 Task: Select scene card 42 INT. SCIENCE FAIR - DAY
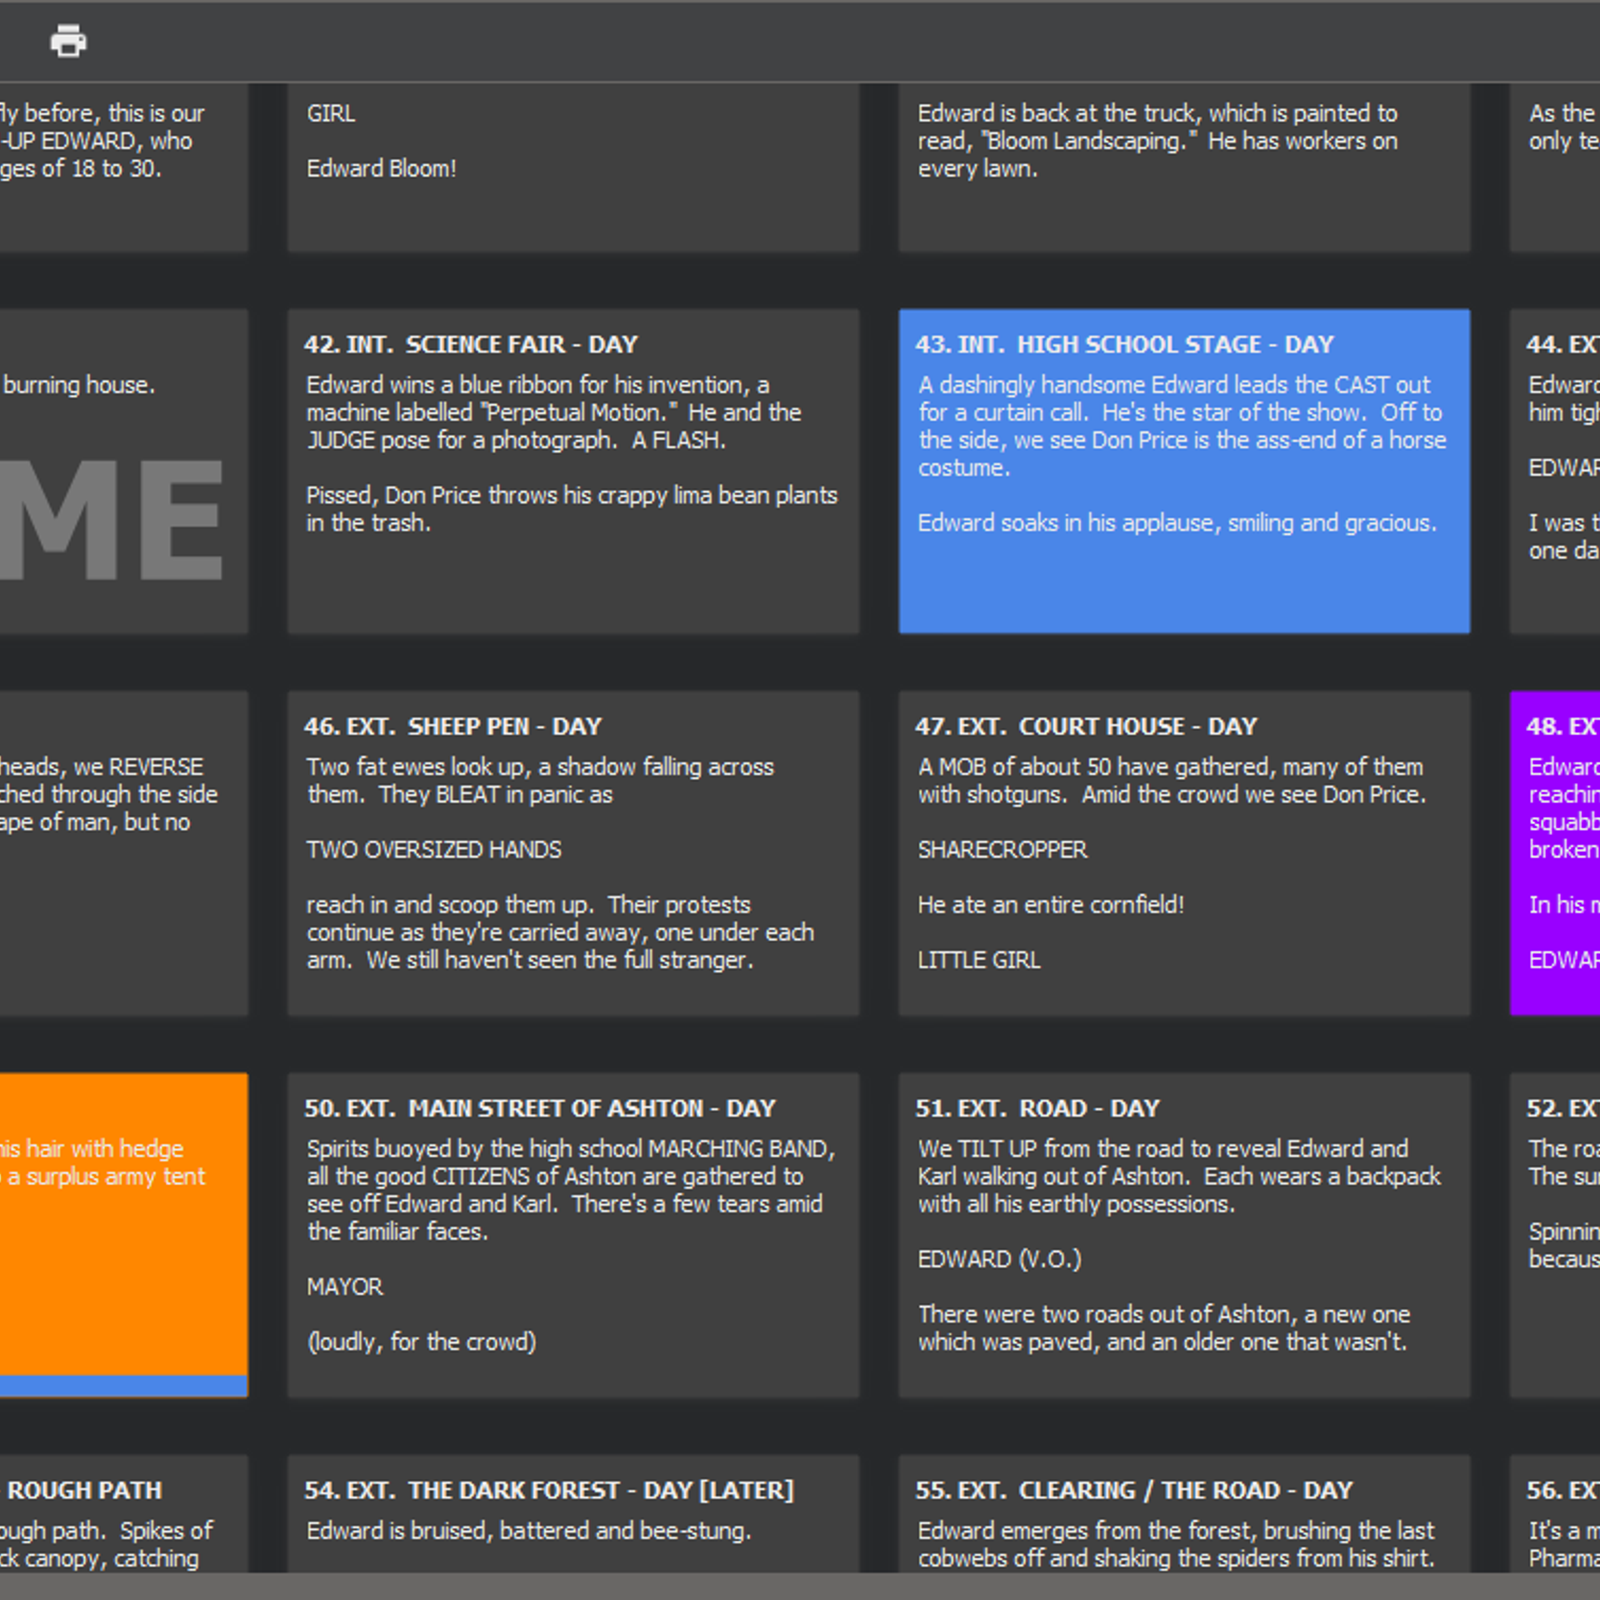click(573, 471)
